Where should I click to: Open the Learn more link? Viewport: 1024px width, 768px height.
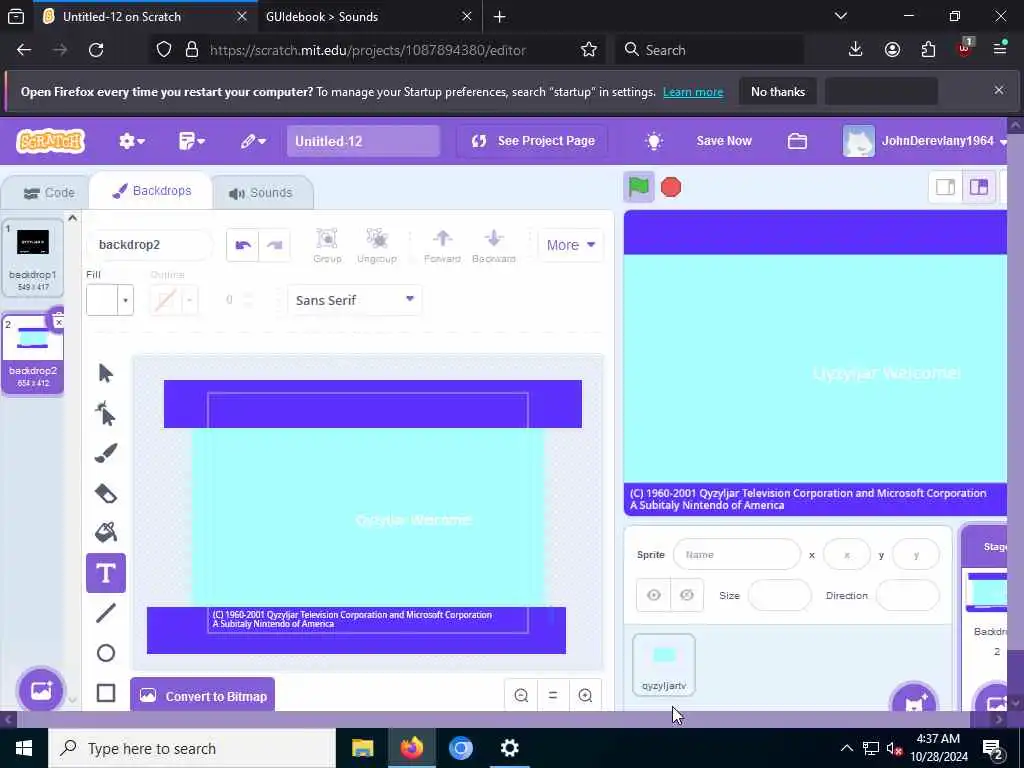pos(693,92)
